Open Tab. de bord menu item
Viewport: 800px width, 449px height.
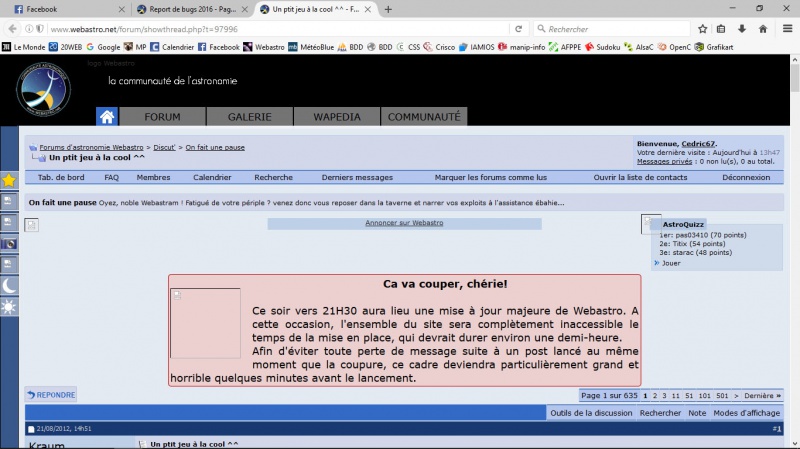pos(61,178)
